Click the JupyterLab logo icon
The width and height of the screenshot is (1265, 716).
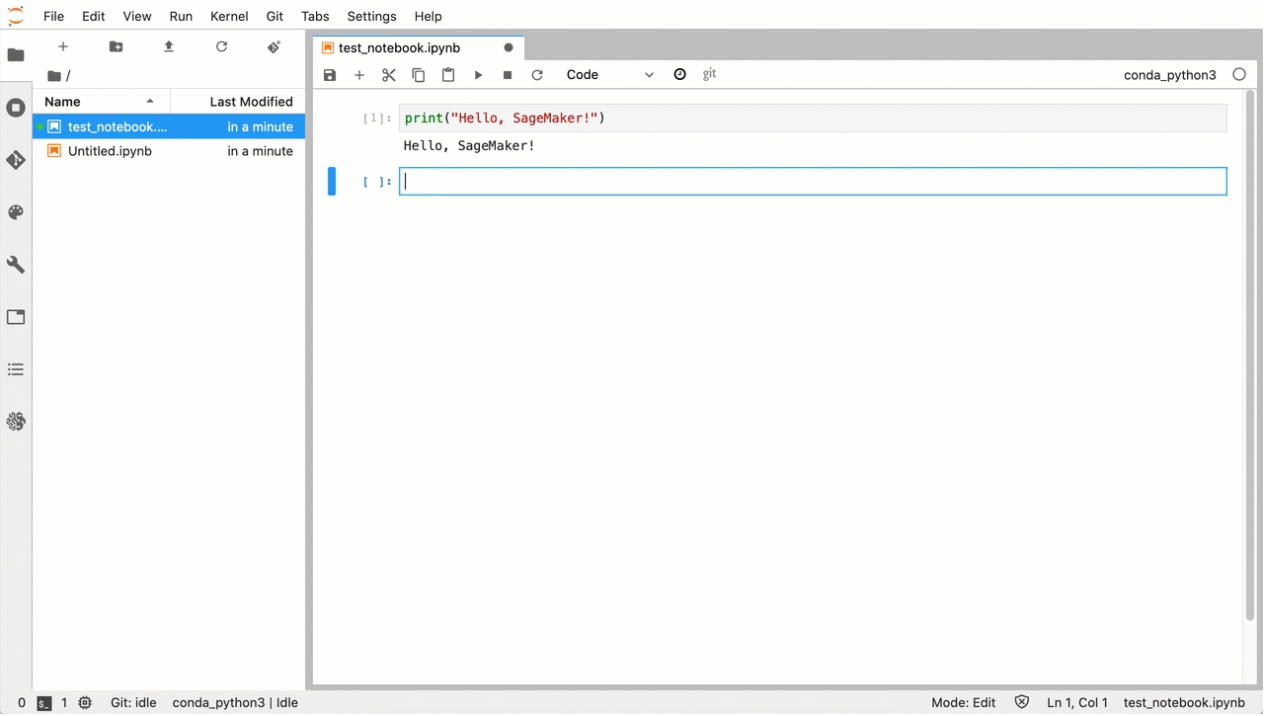(x=16, y=16)
